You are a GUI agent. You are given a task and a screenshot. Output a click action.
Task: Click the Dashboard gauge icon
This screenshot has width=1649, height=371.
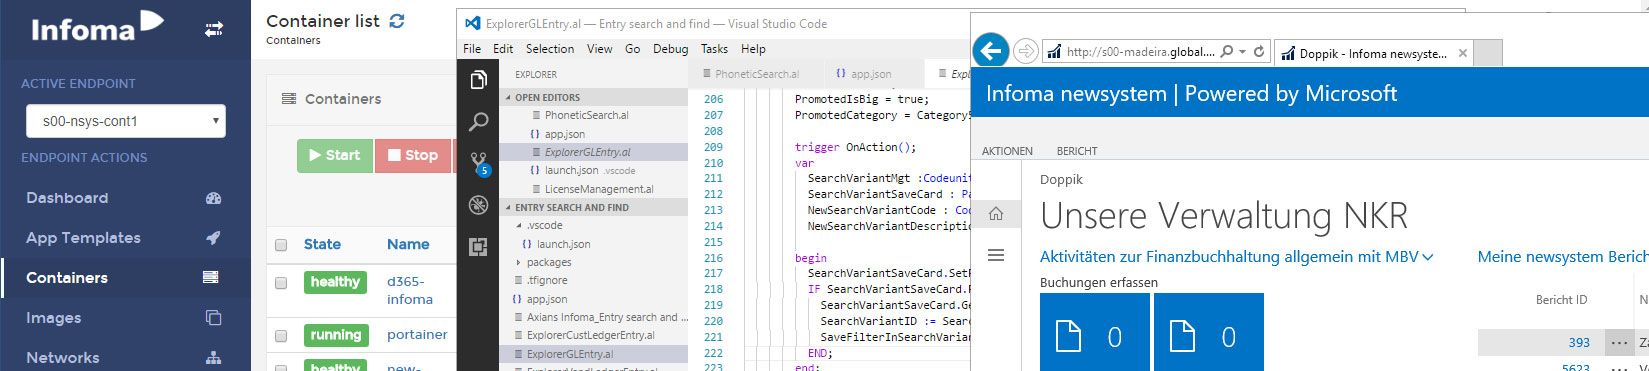click(213, 198)
